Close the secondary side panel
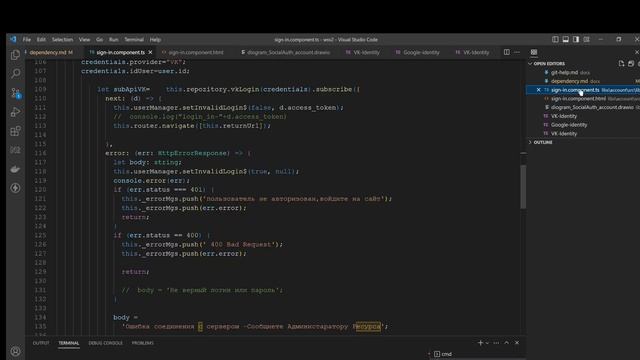The width and height of the screenshot is (640, 360). tap(637, 52)
